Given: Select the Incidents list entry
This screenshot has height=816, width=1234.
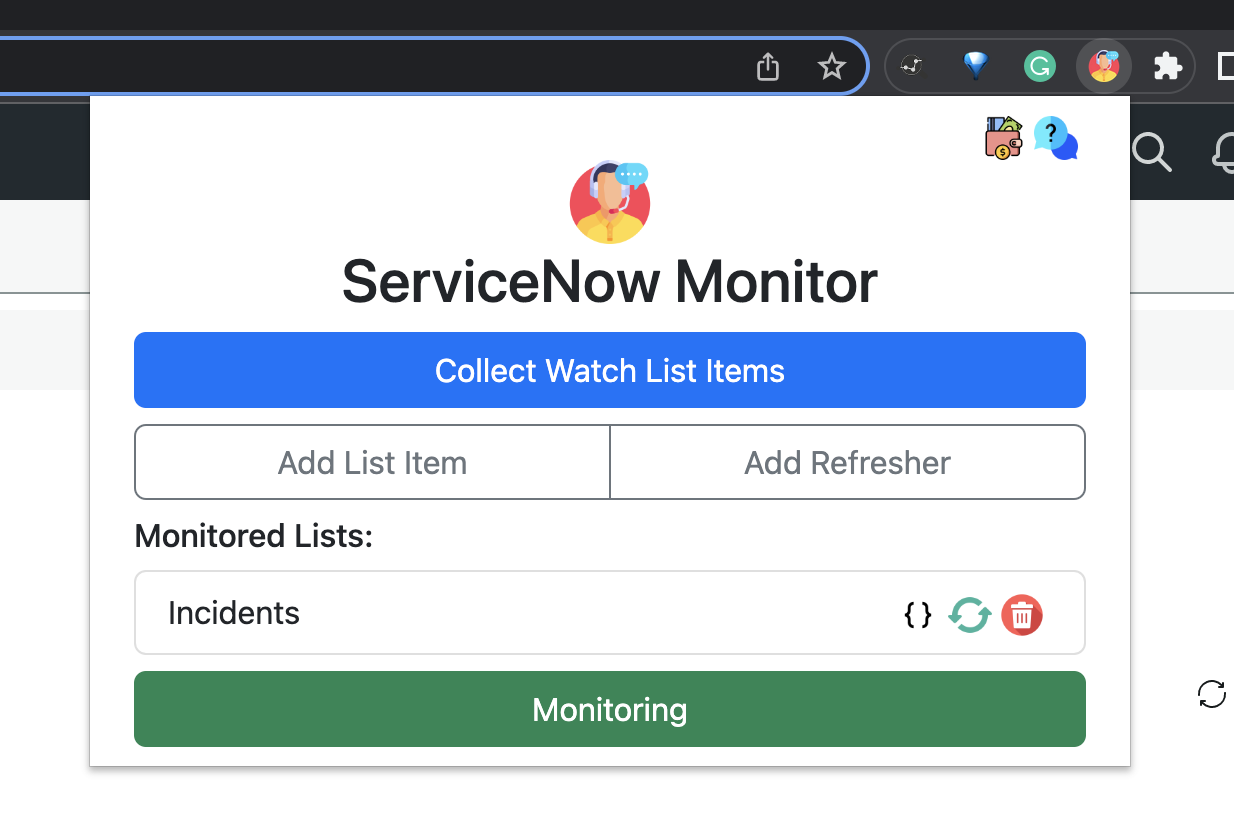Looking at the screenshot, I should point(610,613).
